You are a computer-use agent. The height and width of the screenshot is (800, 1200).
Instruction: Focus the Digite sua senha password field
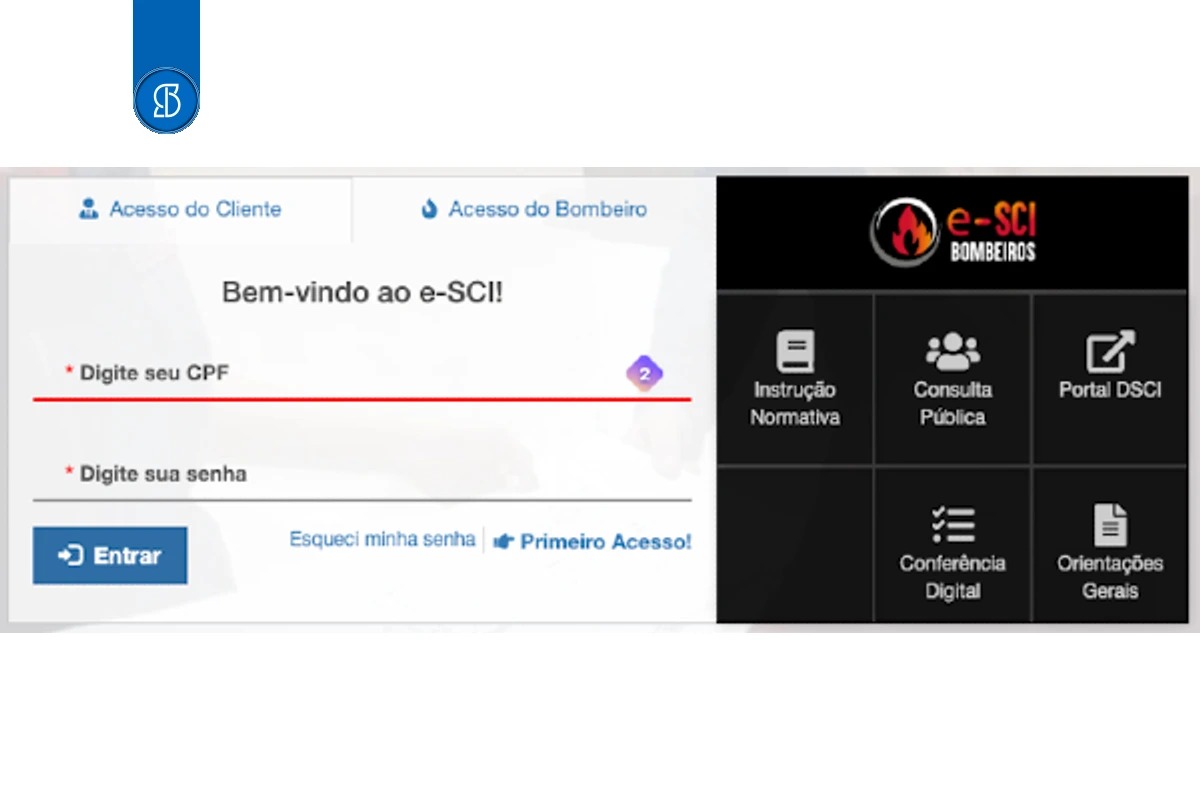pyautogui.click(x=362, y=474)
